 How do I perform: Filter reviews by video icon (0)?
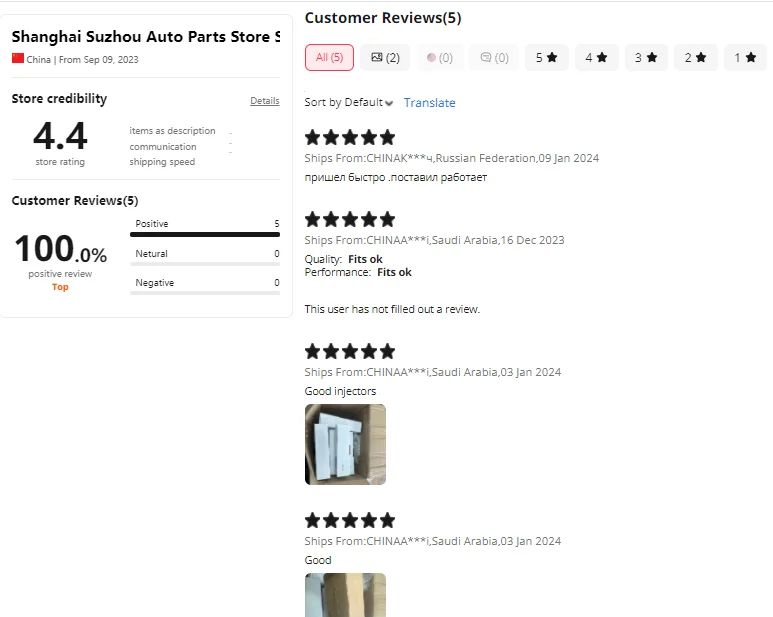440,58
